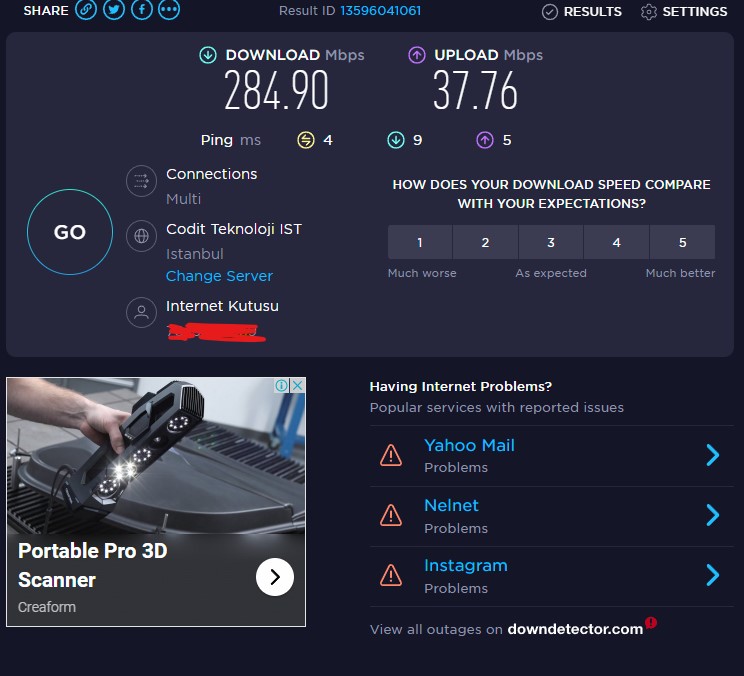Toggle the Multi connections mode

point(184,199)
